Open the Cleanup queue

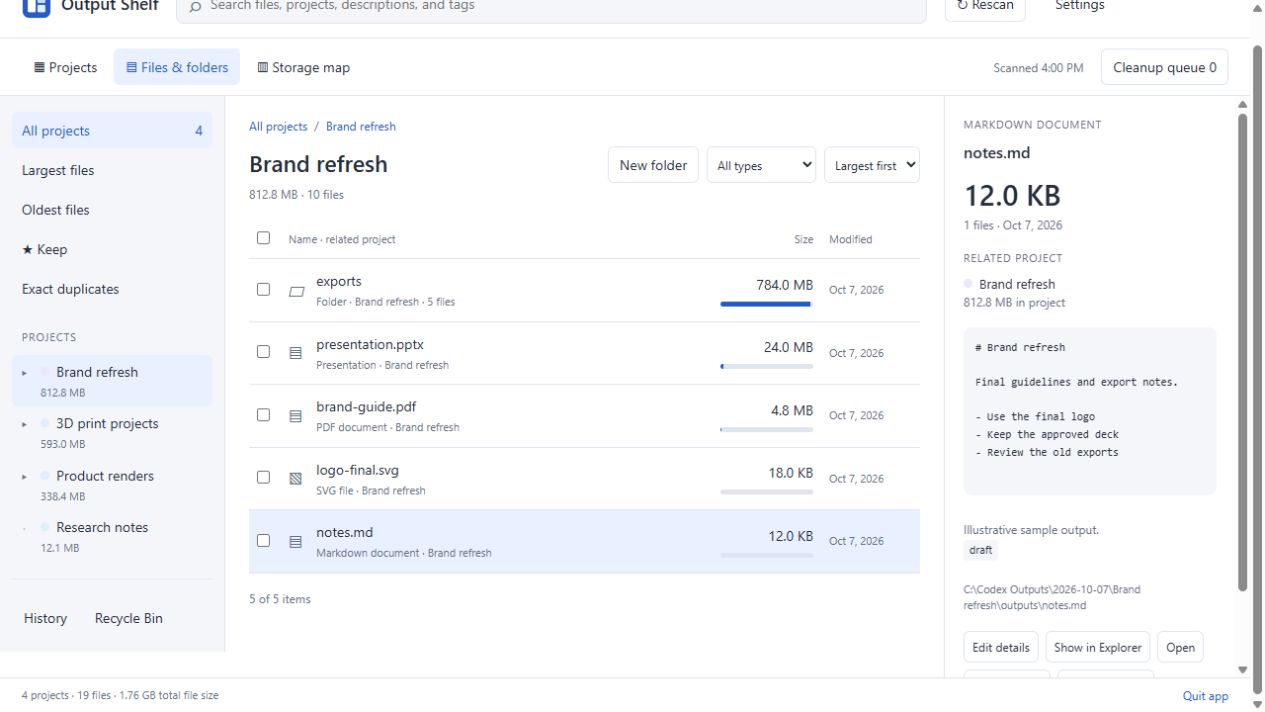click(x=1165, y=68)
